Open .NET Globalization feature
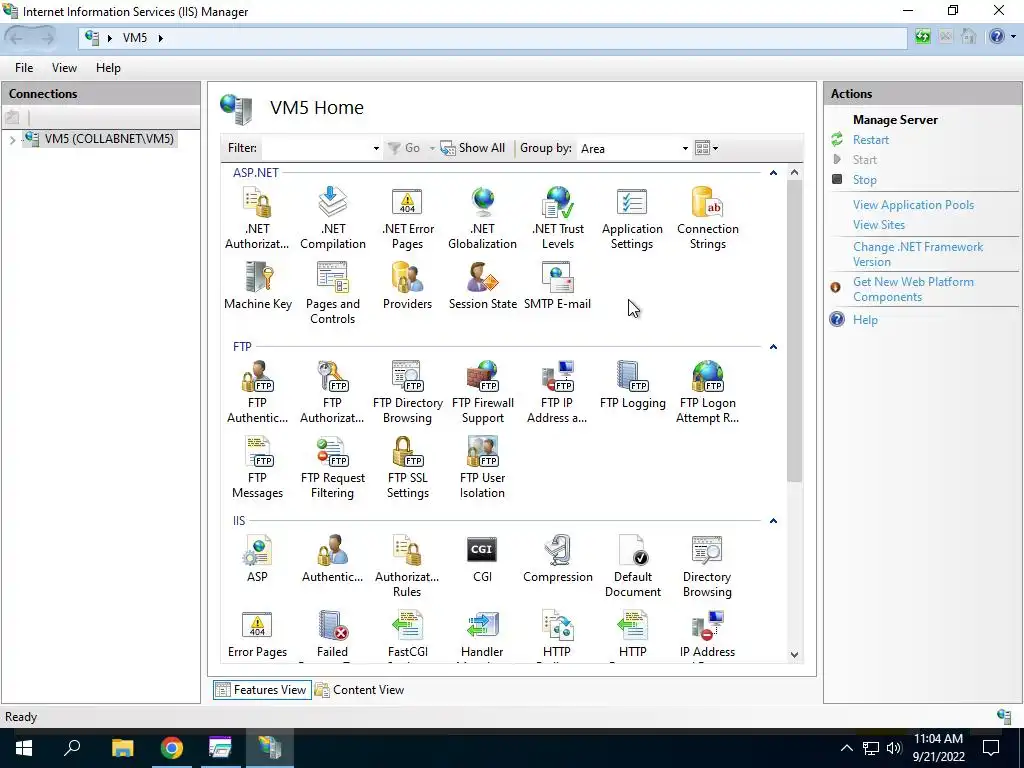1024x768 pixels. coord(483,218)
